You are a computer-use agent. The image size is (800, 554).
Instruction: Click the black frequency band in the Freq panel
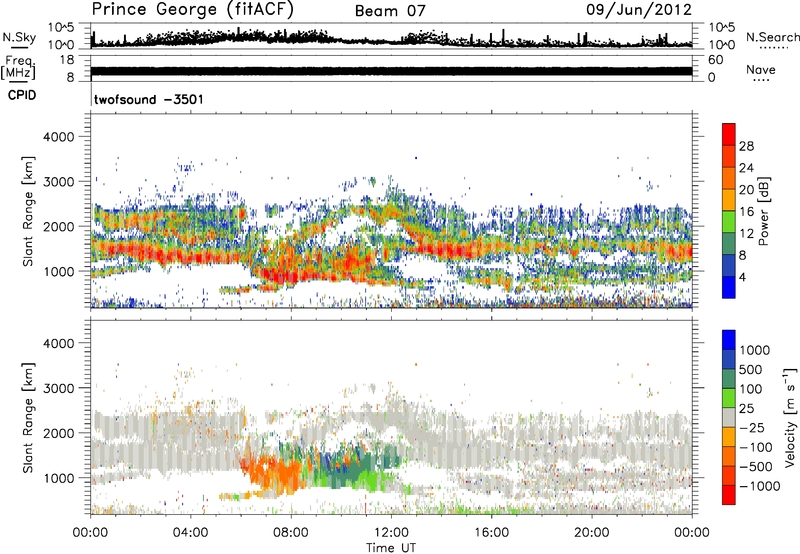[391, 71]
